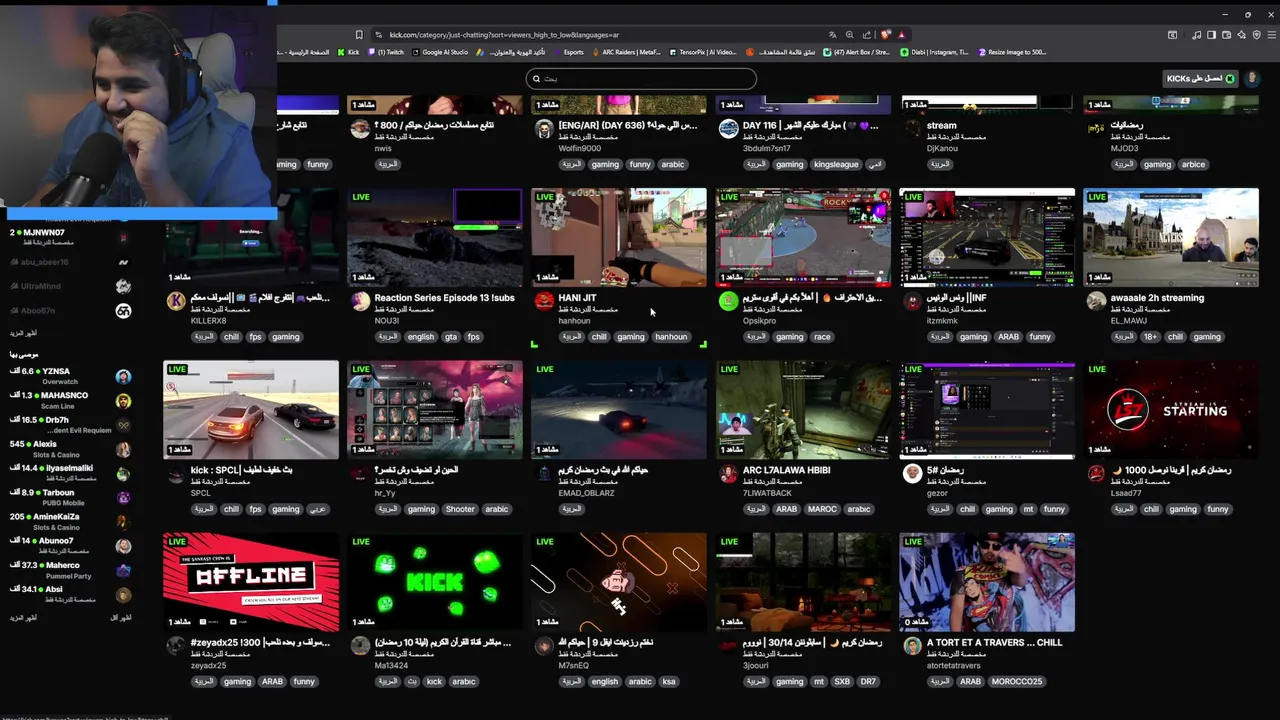Open the Brave wallet icon in toolbar
The width and height of the screenshot is (1280, 720).
[x=1226, y=35]
